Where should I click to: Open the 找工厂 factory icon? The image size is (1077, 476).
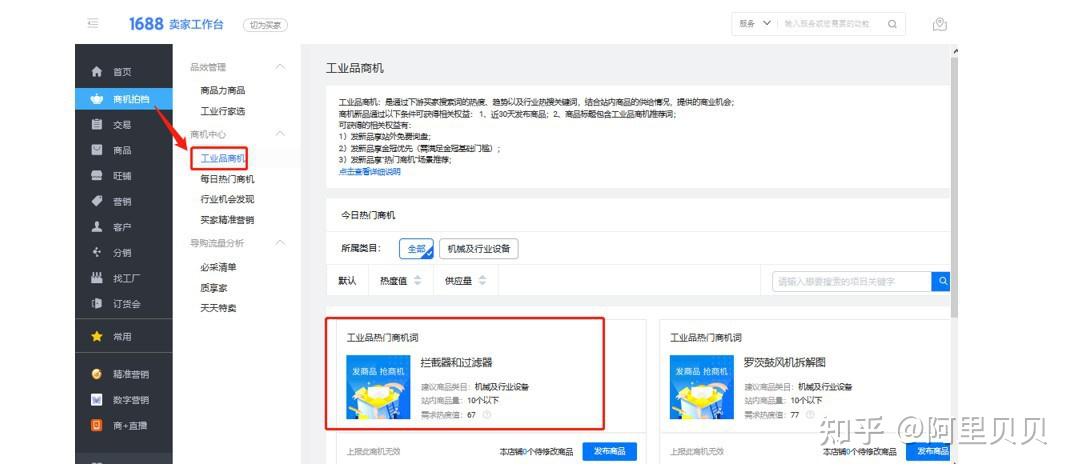97,278
